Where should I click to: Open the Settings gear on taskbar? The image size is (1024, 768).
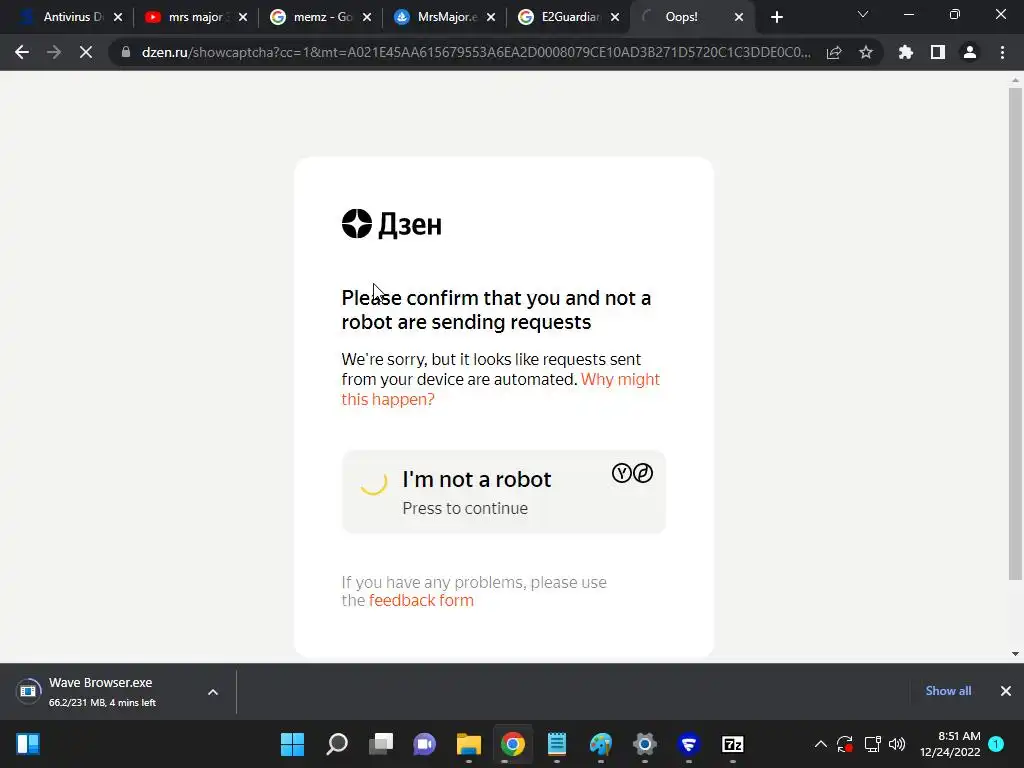point(645,744)
